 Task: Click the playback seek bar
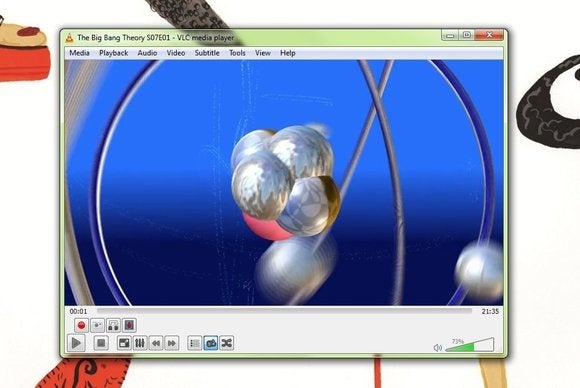[x=284, y=311]
